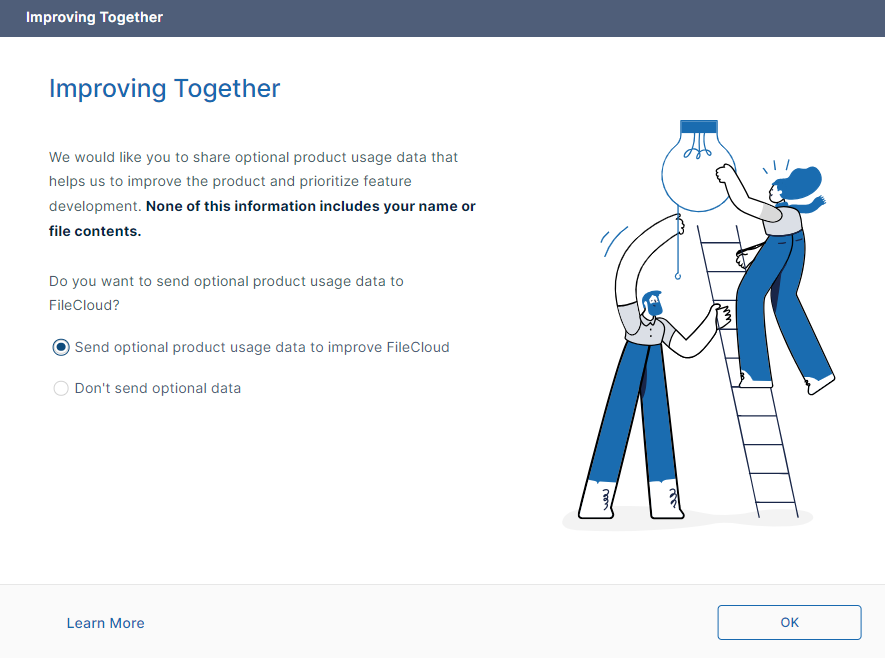Click the 'We would like you to share' paragraph

click(x=253, y=157)
